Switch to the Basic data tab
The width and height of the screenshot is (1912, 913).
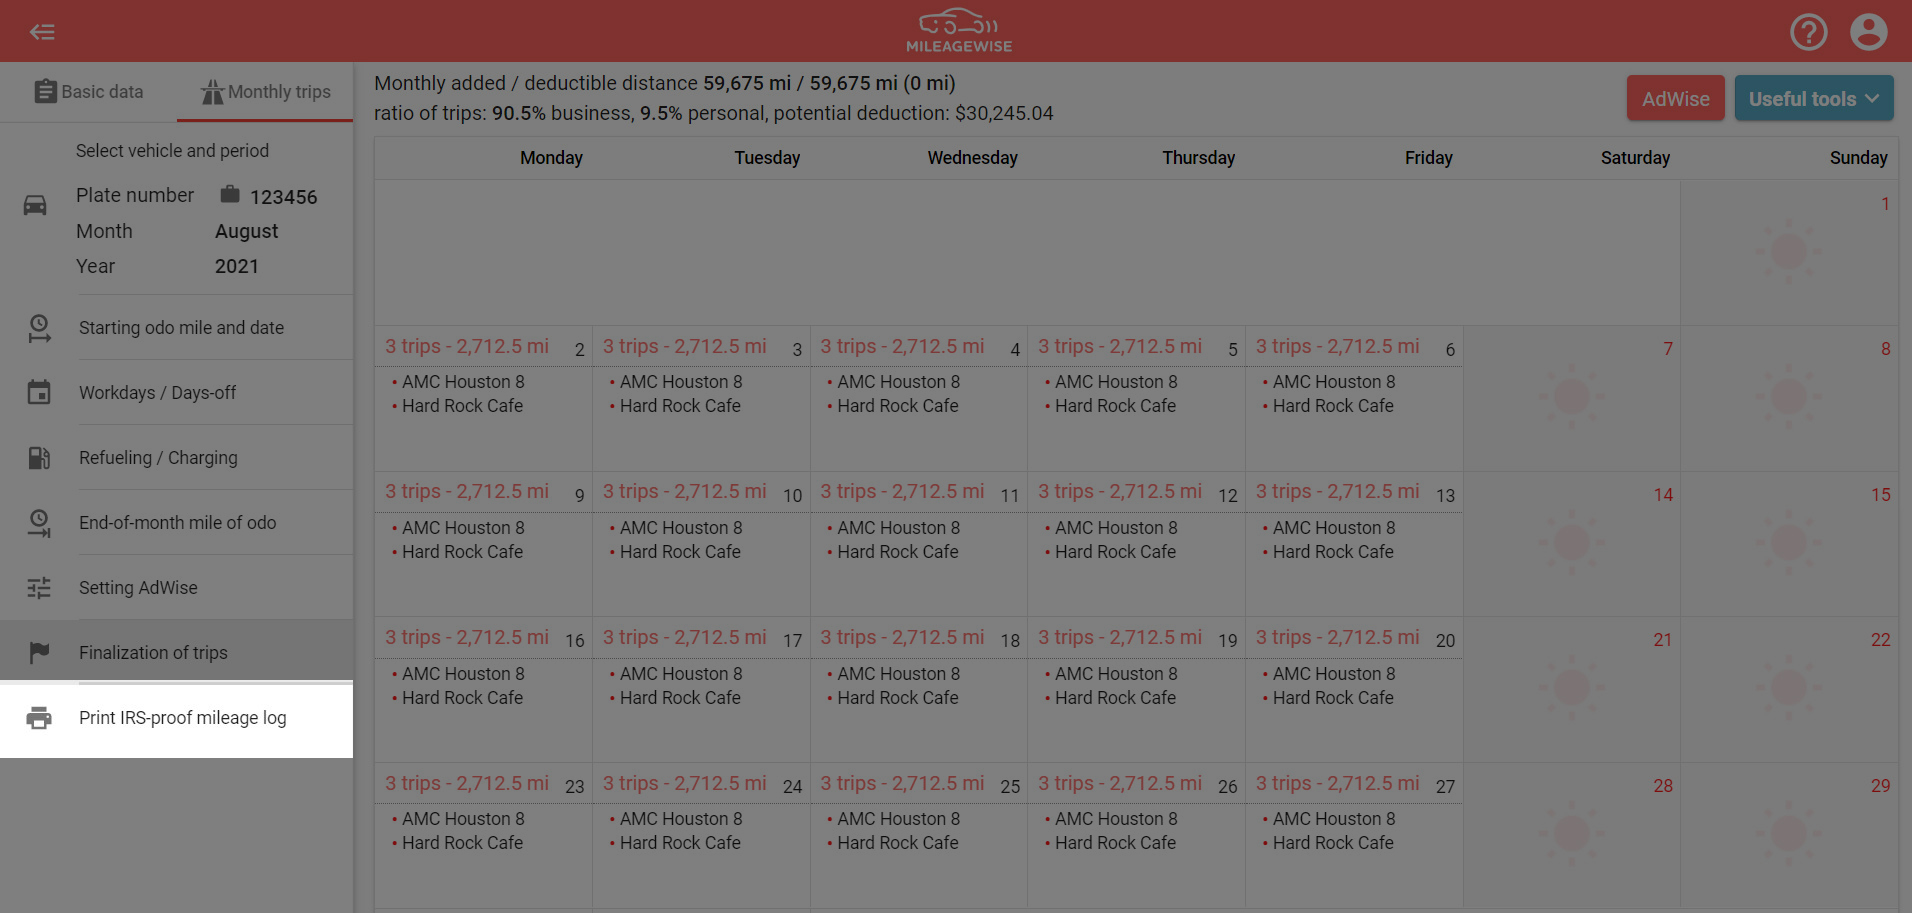pyautogui.click(x=88, y=92)
